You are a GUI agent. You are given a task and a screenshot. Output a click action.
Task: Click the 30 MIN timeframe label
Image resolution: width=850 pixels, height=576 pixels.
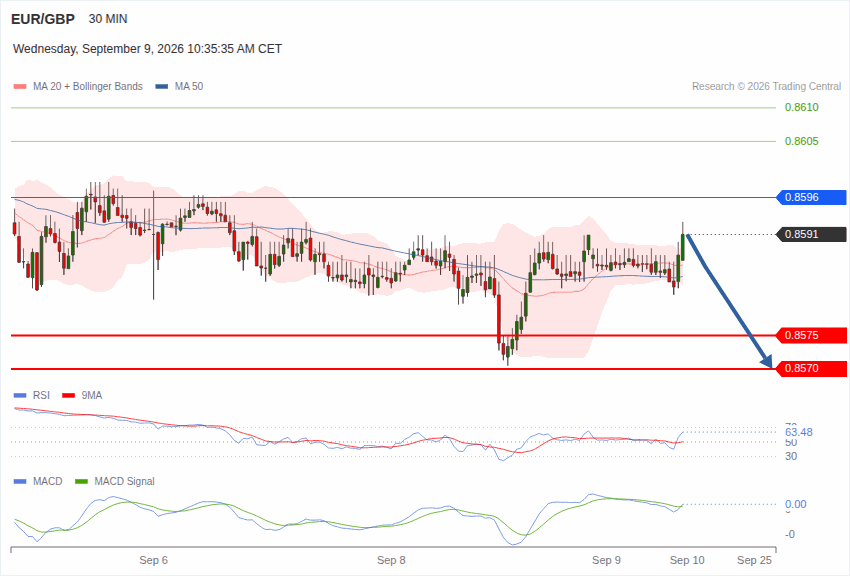coord(108,19)
